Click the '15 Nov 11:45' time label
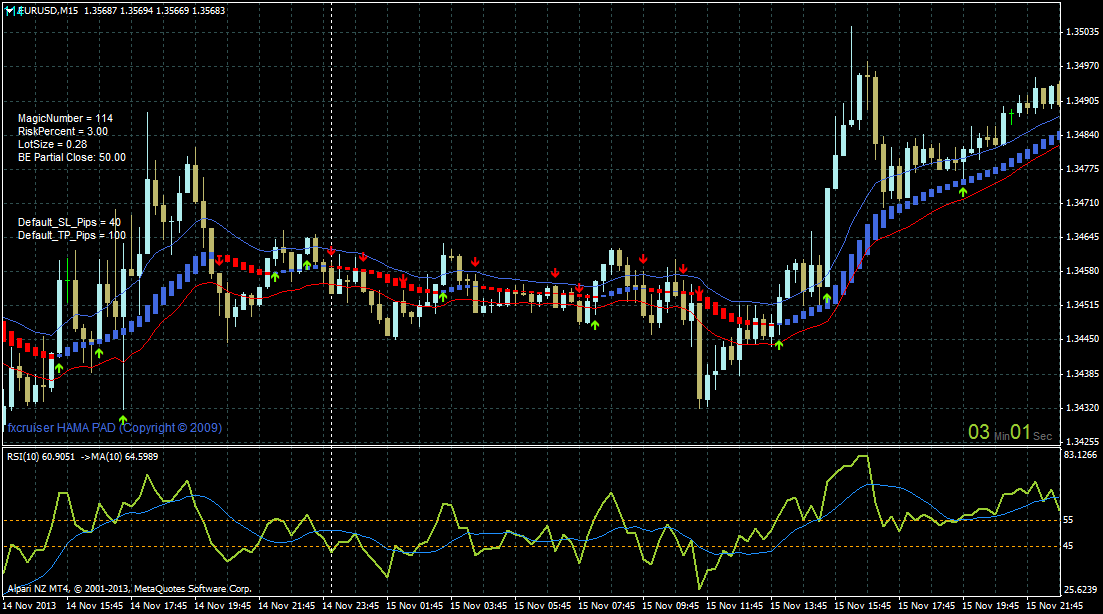This screenshot has height=614, width=1103. (734, 606)
